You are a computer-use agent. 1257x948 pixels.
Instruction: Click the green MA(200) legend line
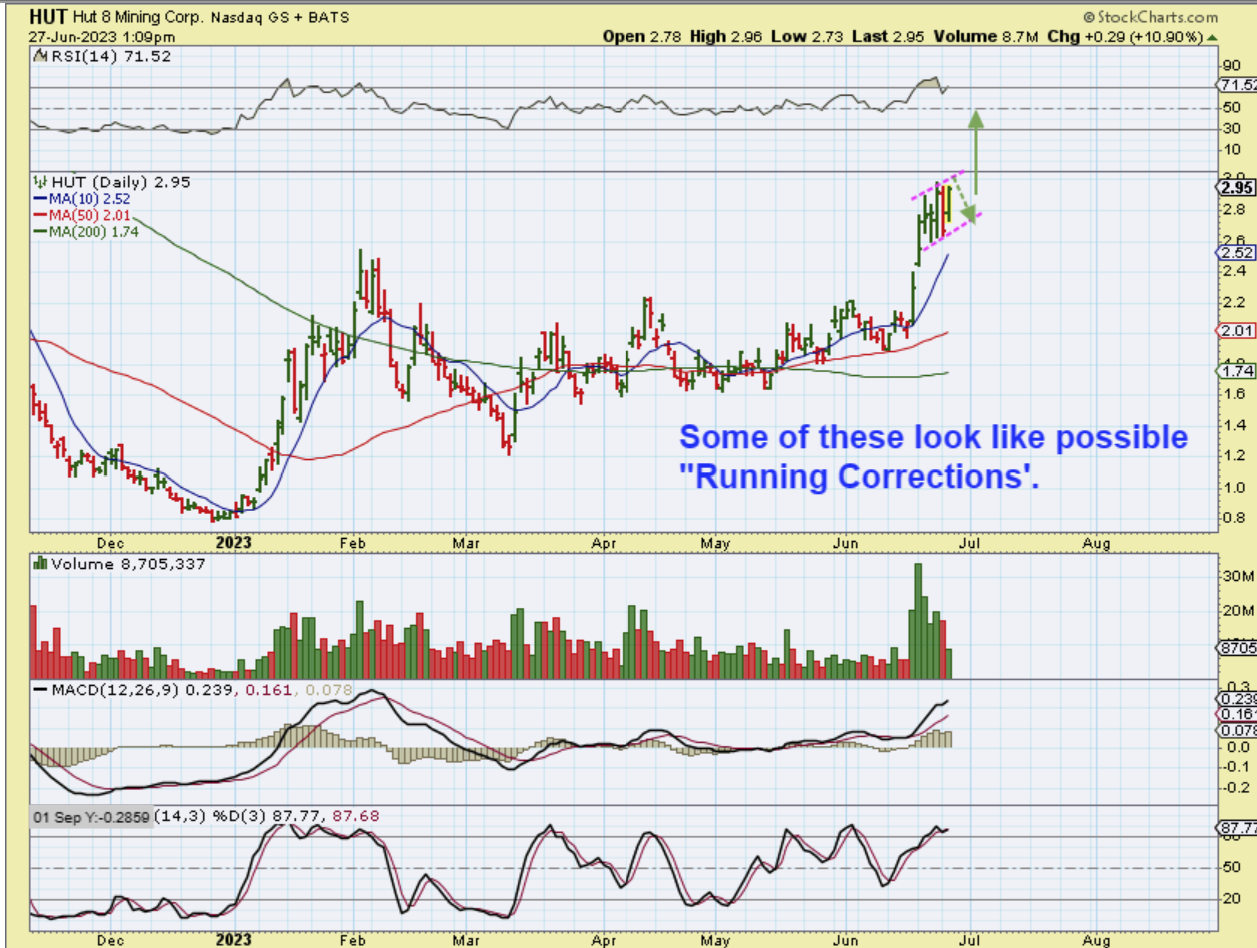coord(40,230)
